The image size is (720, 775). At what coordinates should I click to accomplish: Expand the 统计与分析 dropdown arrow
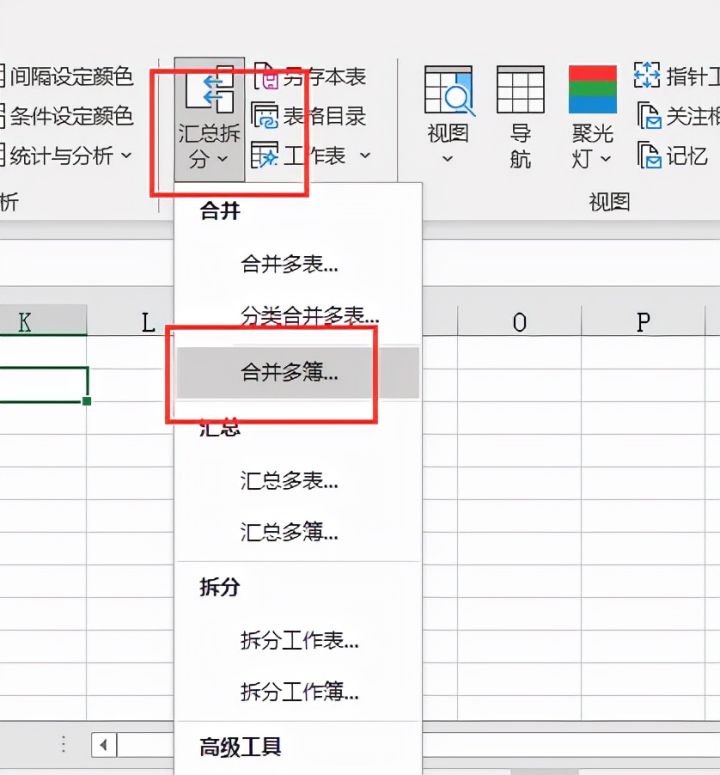[127, 156]
